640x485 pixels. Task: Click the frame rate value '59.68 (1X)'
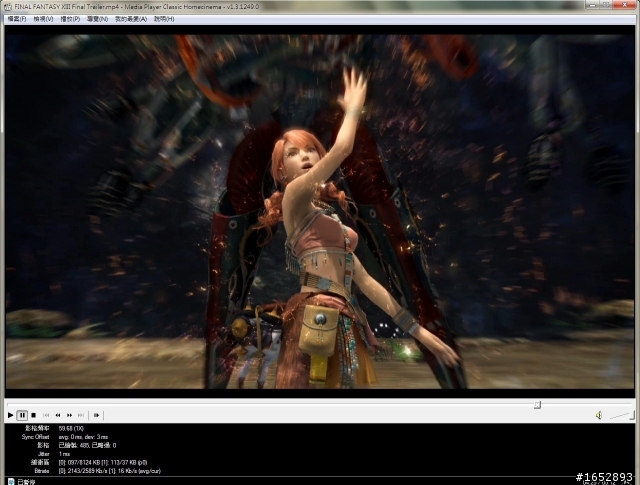pyautogui.click(x=71, y=428)
